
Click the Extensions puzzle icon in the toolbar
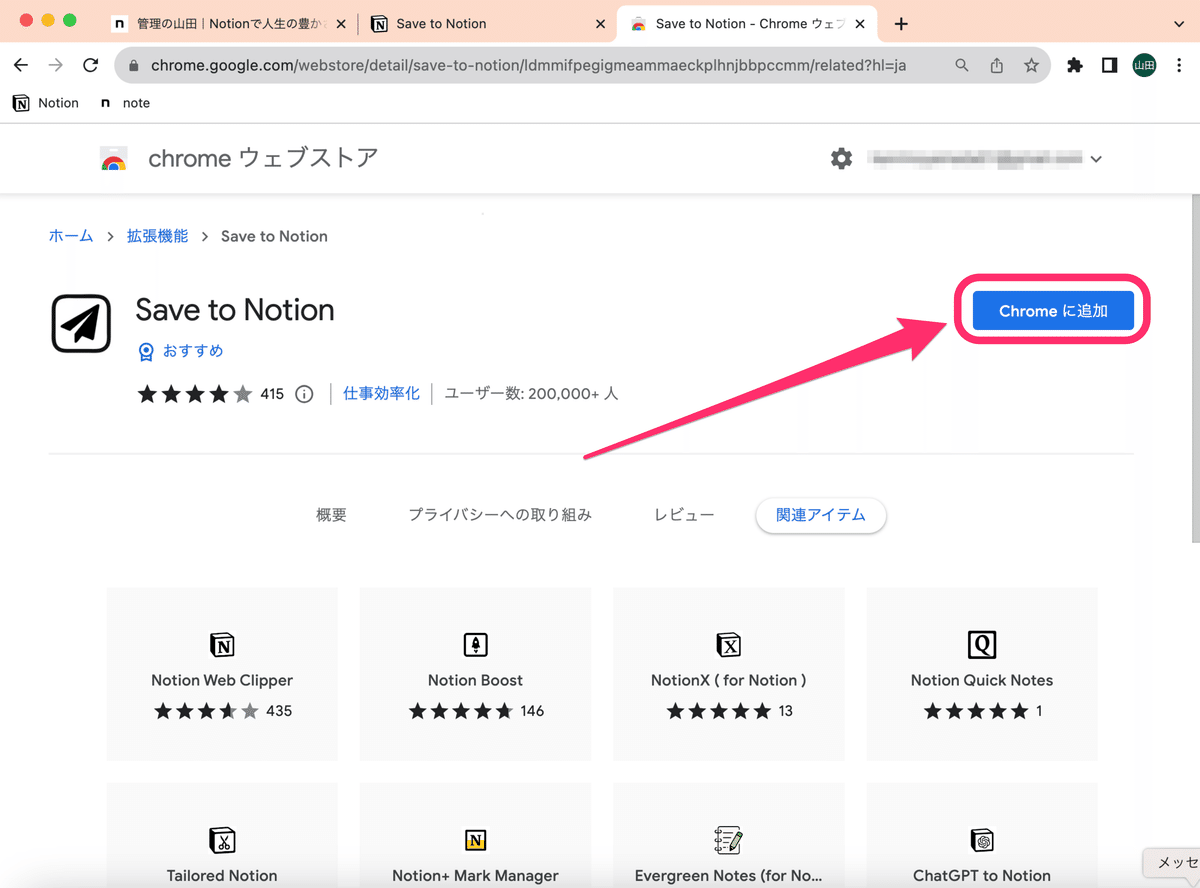(1073, 64)
